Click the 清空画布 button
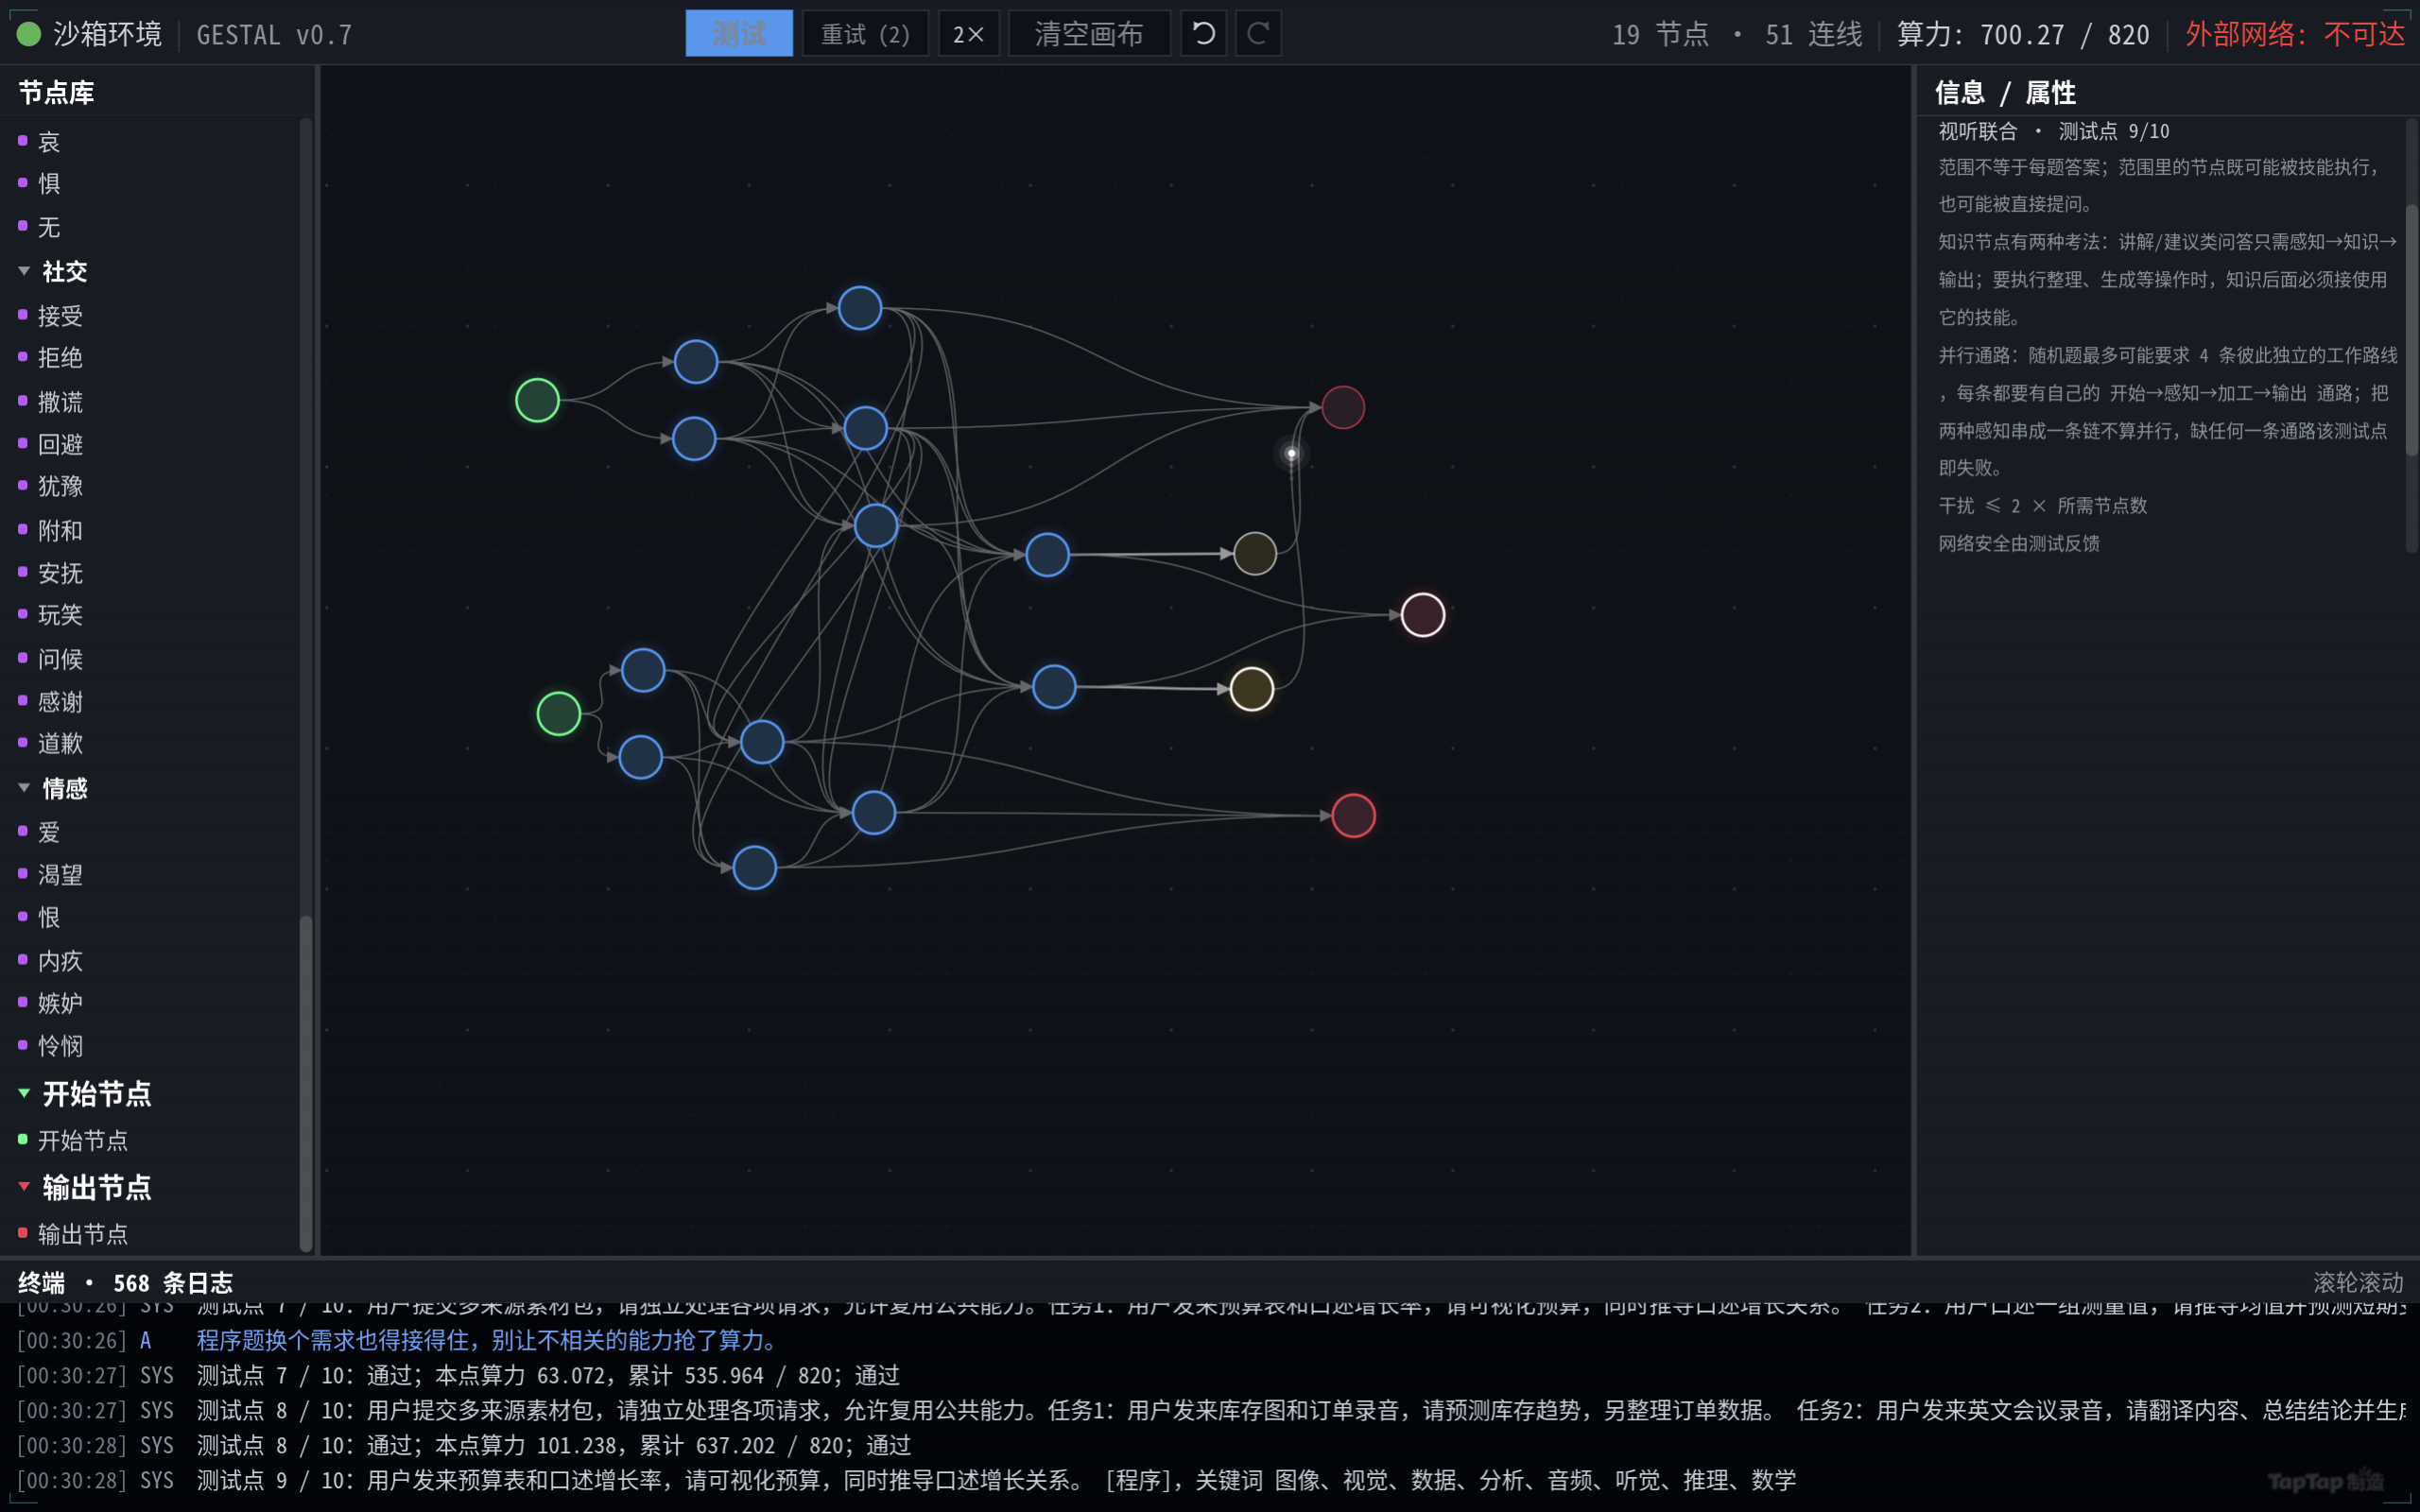The height and width of the screenshot is (1512, 2420). click(1089, 34)
